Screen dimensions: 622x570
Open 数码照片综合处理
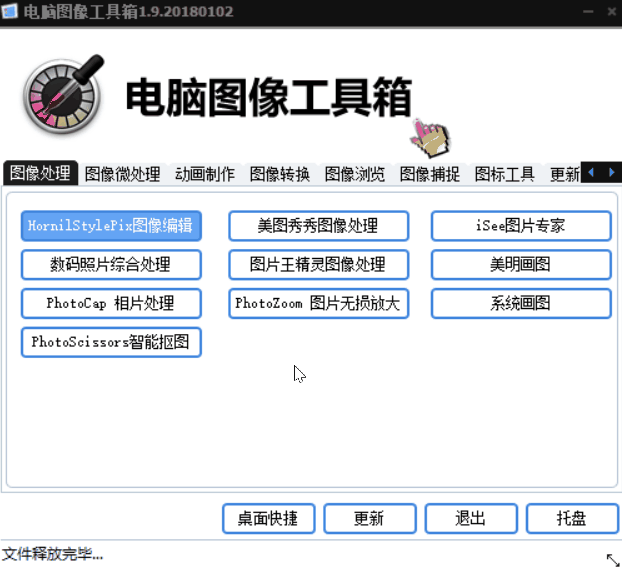click(x=111, y=265)
